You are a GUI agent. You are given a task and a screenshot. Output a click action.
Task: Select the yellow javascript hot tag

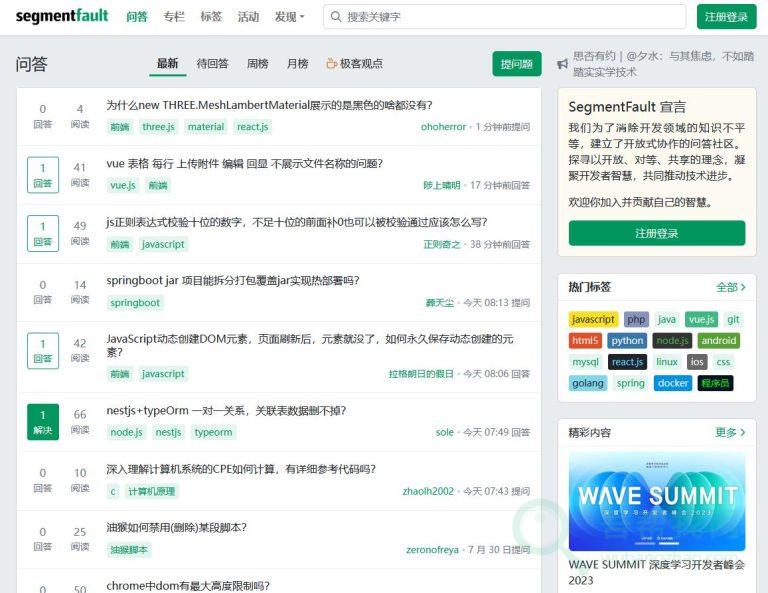[593, 319]
